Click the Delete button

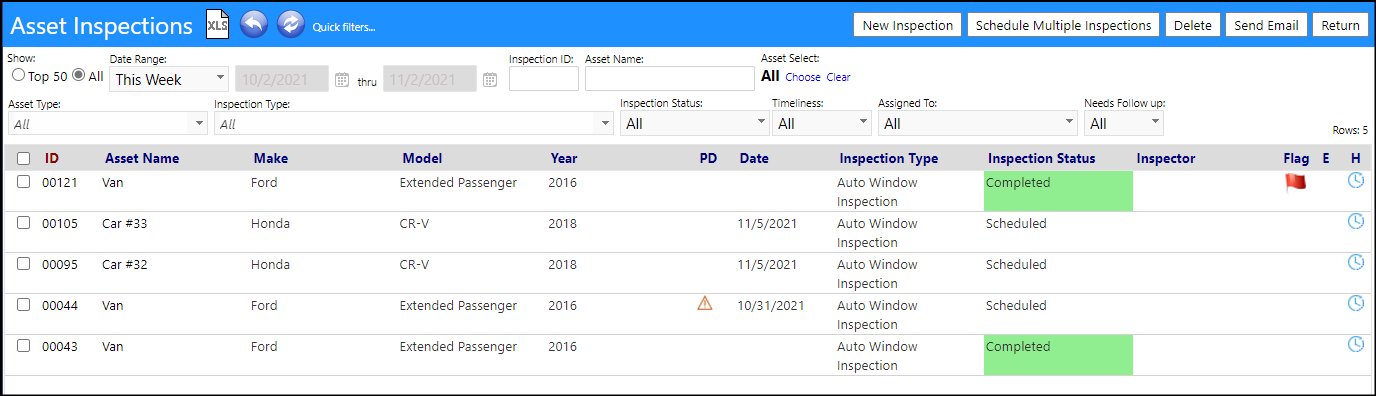(x=1192, y=25)
